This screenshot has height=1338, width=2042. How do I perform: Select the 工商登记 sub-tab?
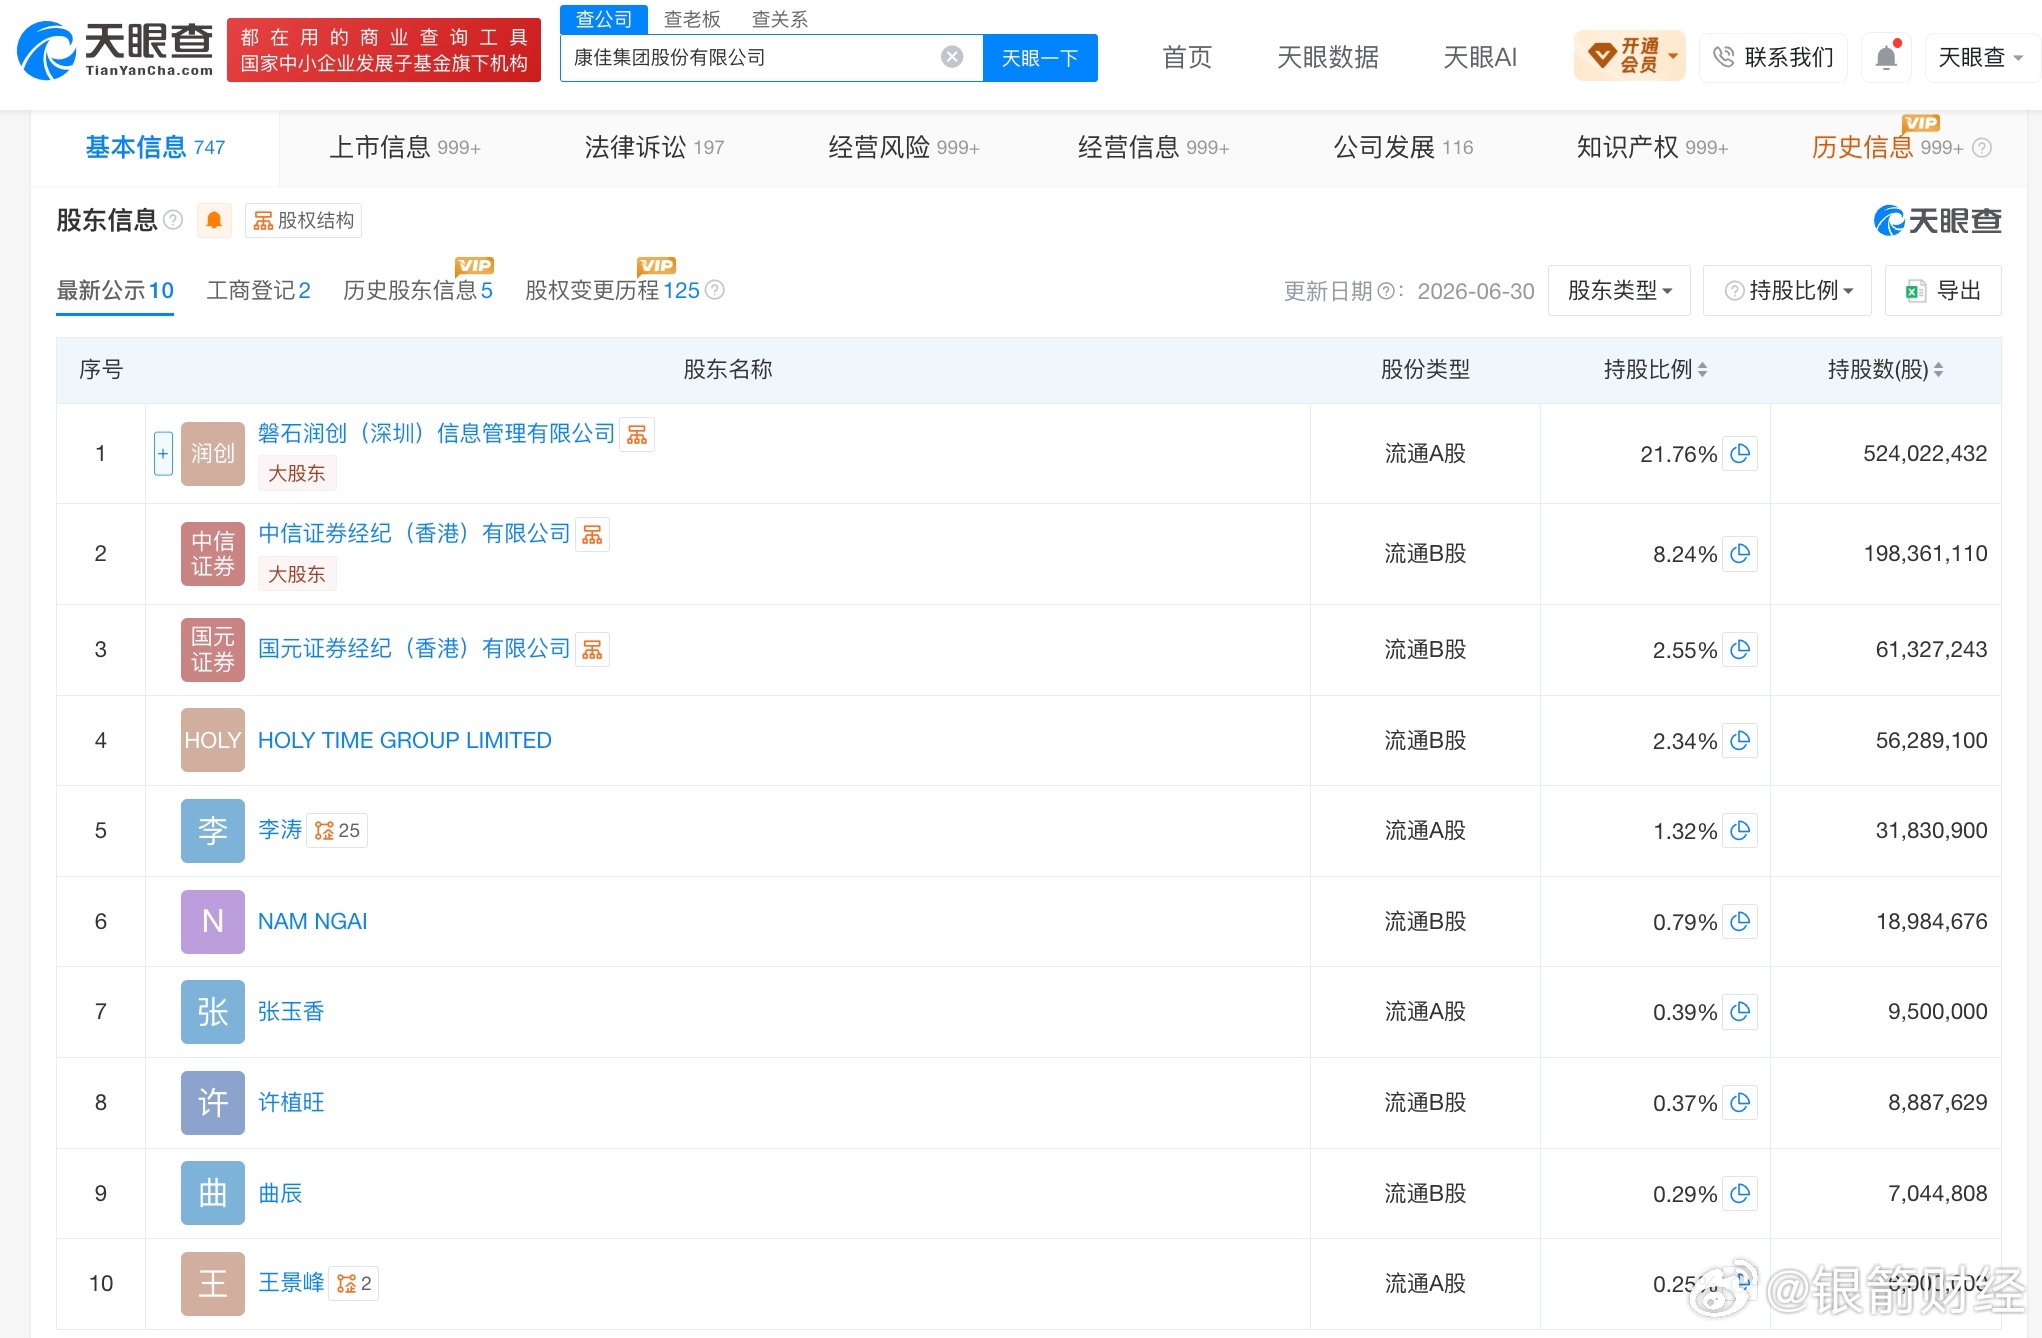[x=258, y=291]
